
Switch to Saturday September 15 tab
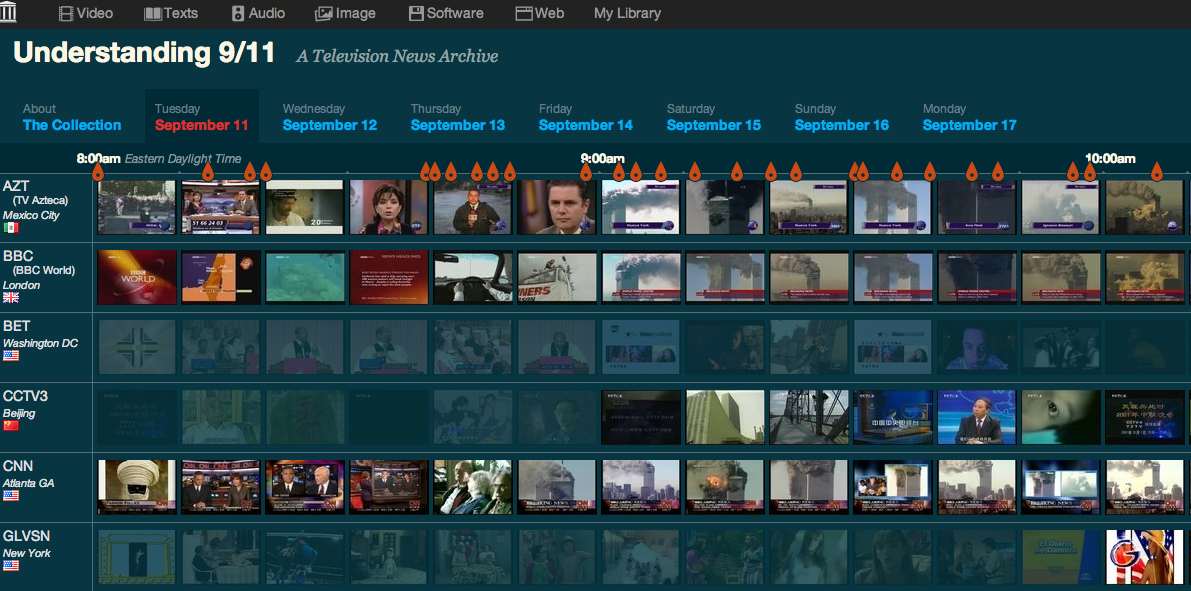pyautogui.click(x=714, y=117)
